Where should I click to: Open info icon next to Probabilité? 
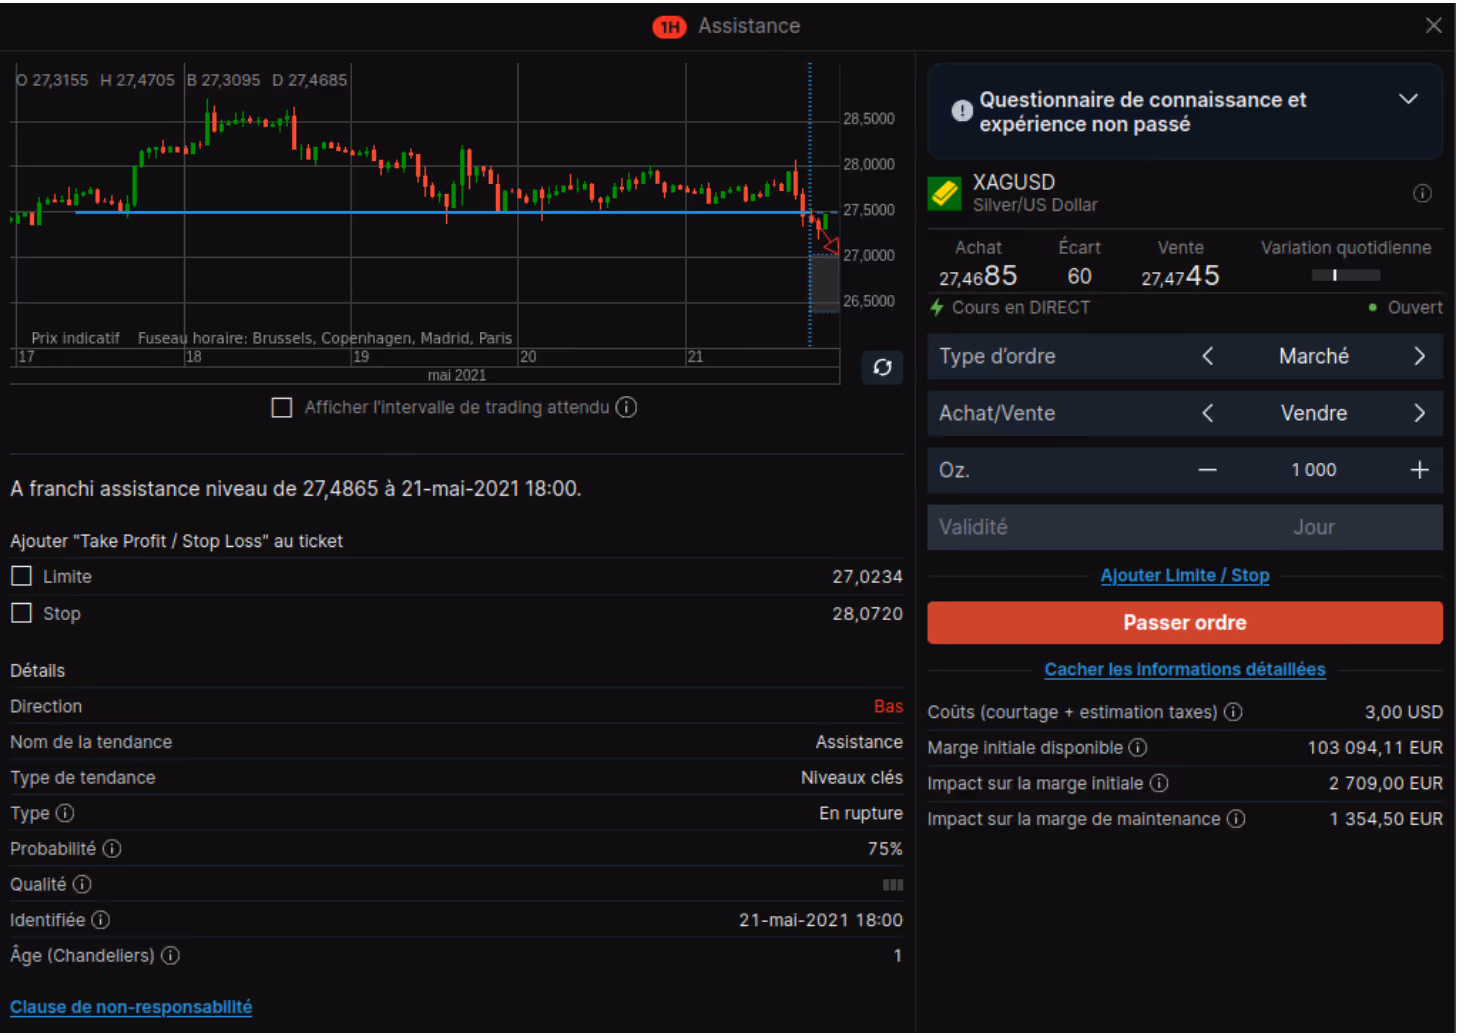point(112,849)
